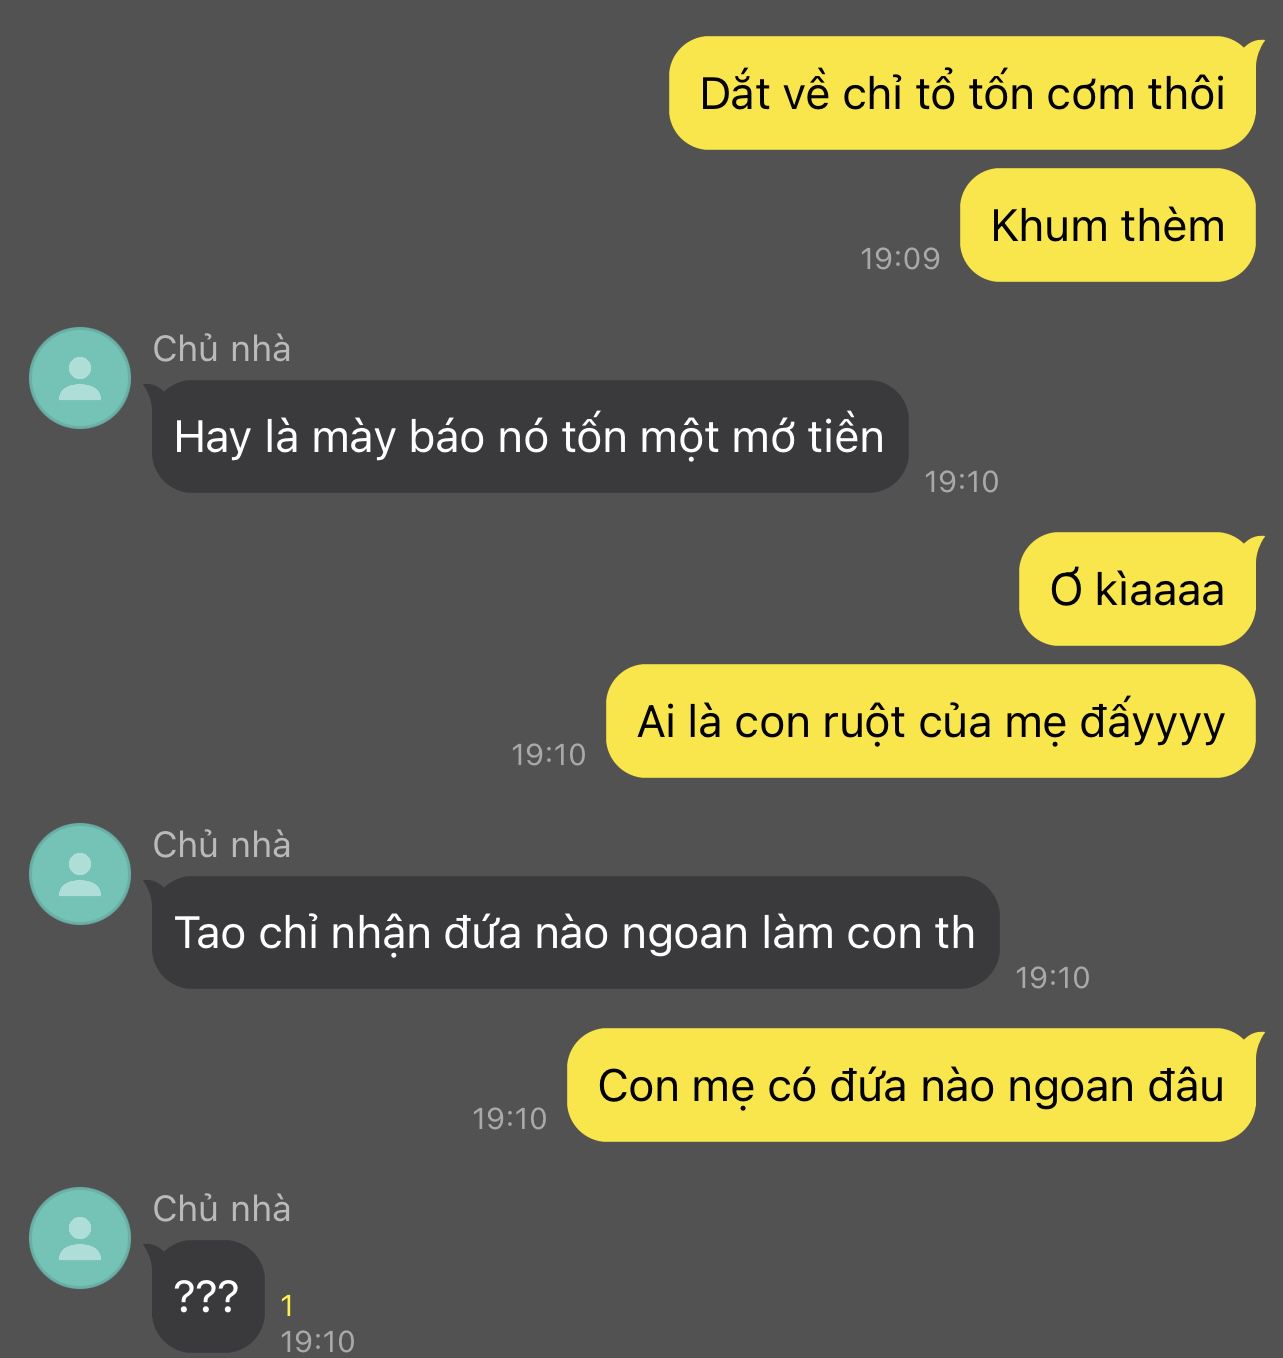Tap the 19:09 timestamp beside 'Khum thèm'
The image size is (1283, 1358).
pos(900,258)
